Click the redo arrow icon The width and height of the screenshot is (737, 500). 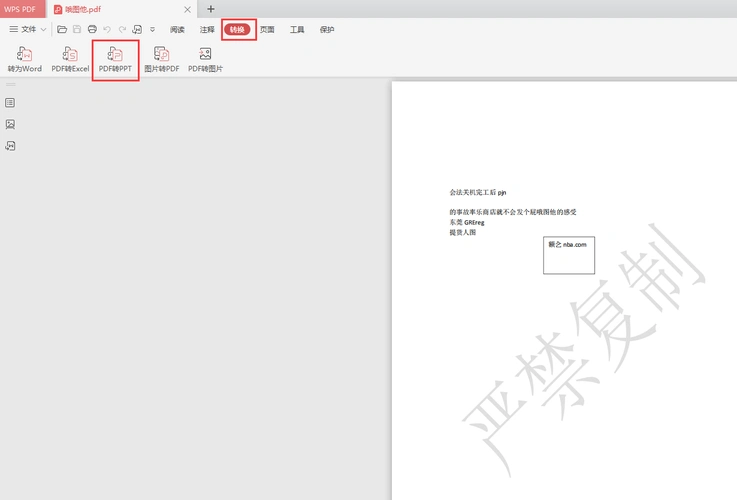122,30
